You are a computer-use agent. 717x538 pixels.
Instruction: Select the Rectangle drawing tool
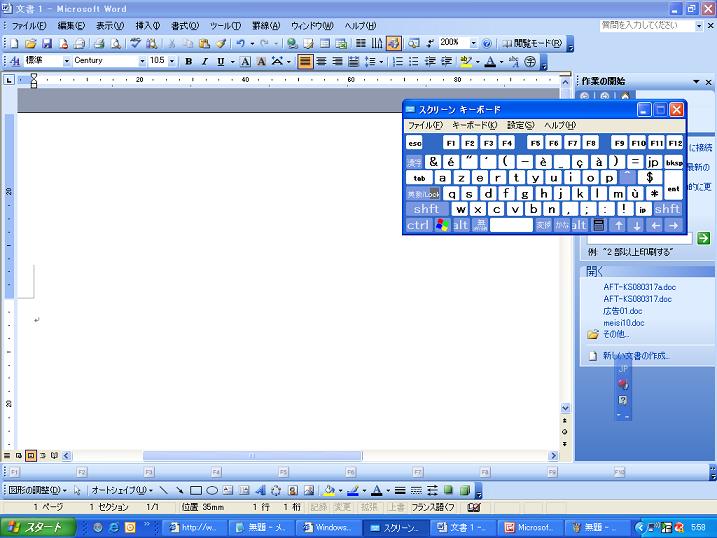(196, 490)
